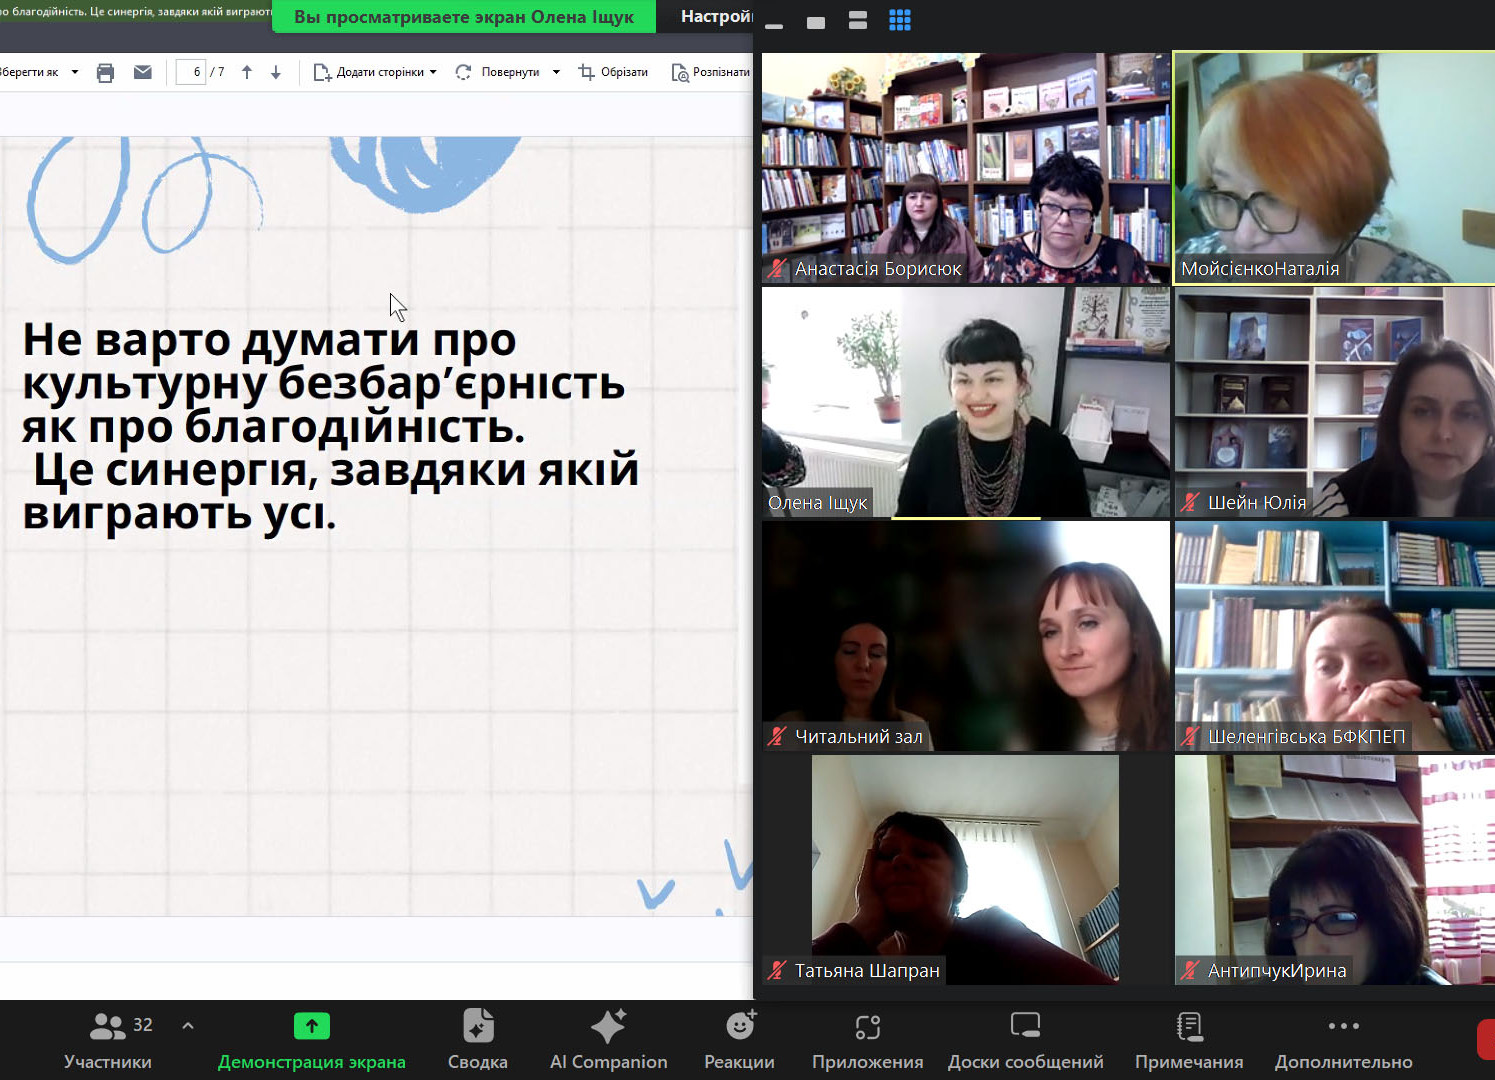Click the green 'Вы просматриваете экран Олена Іщук' banner
The height and width of the screenshot is (1080, 1495).
(x=464, y=17)
